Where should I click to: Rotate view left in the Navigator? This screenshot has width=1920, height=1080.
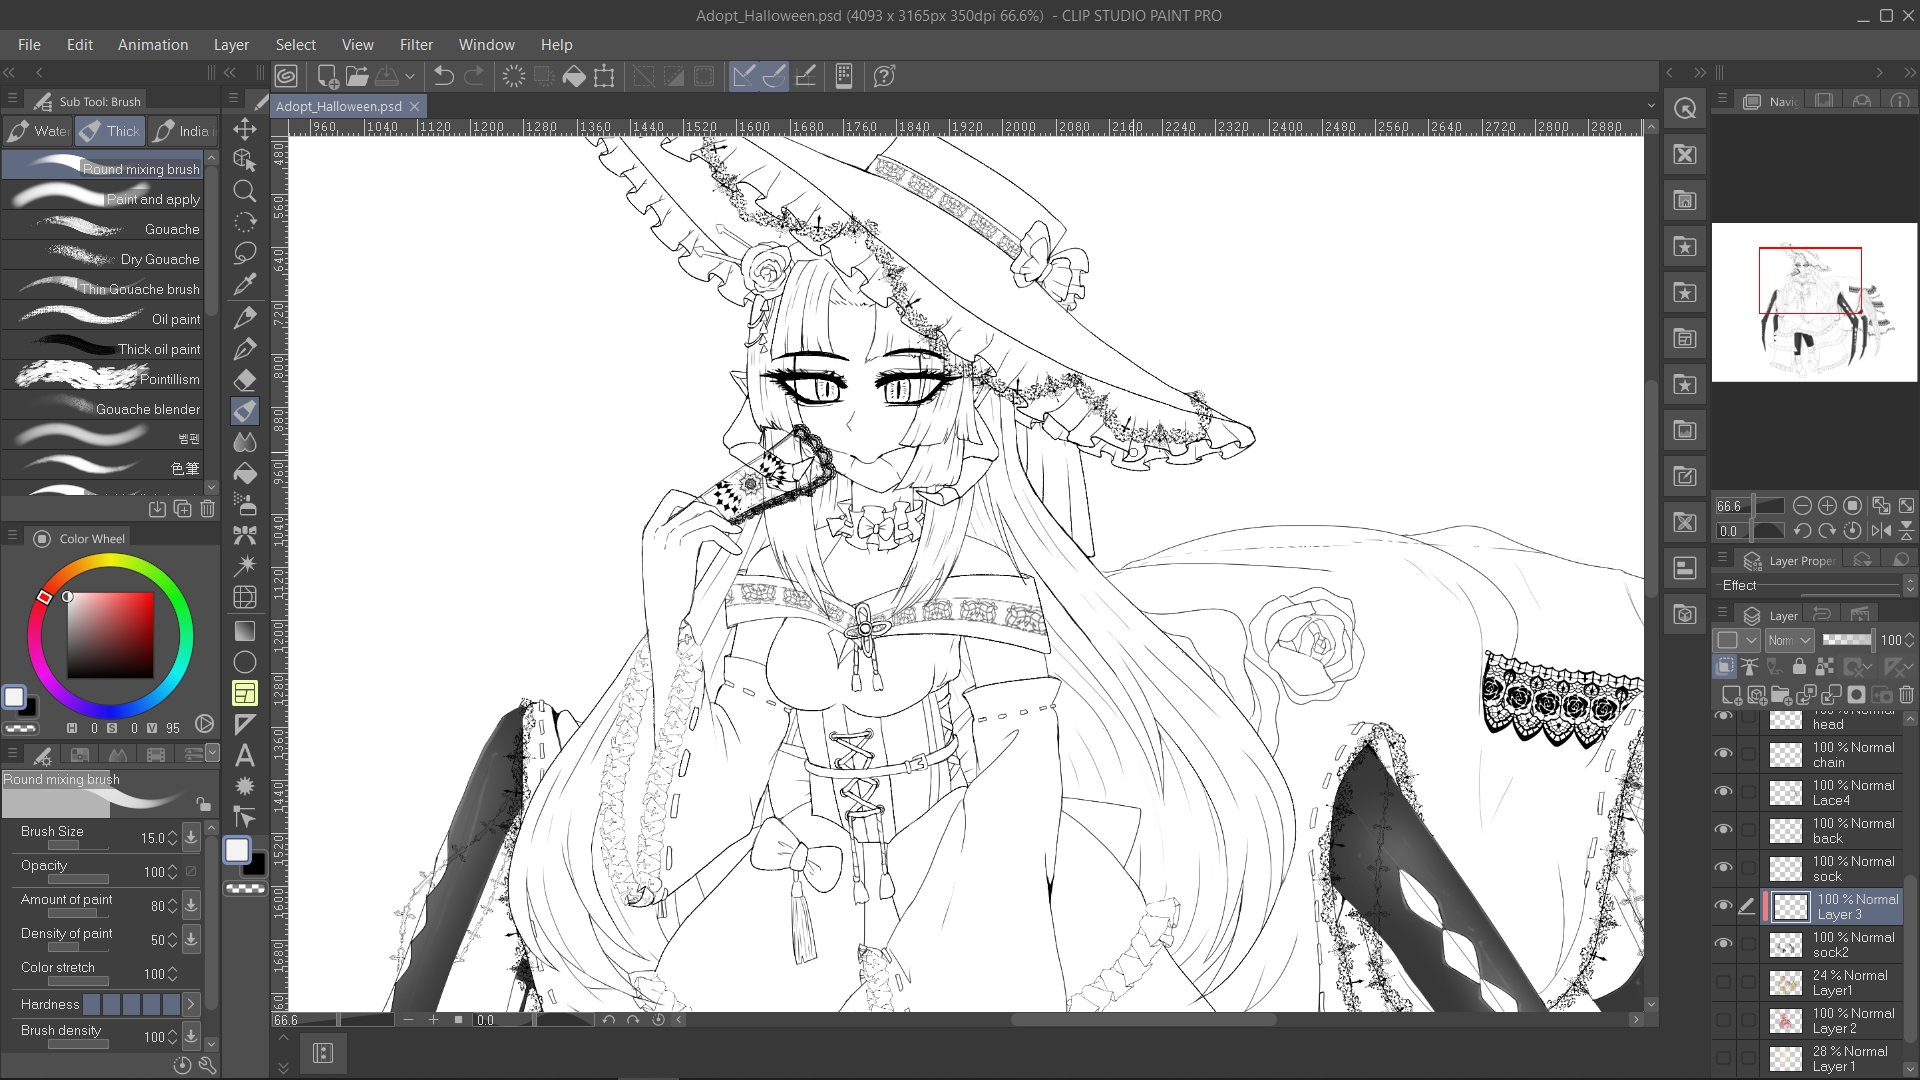pyautogui.click(x=1802, y=531)
